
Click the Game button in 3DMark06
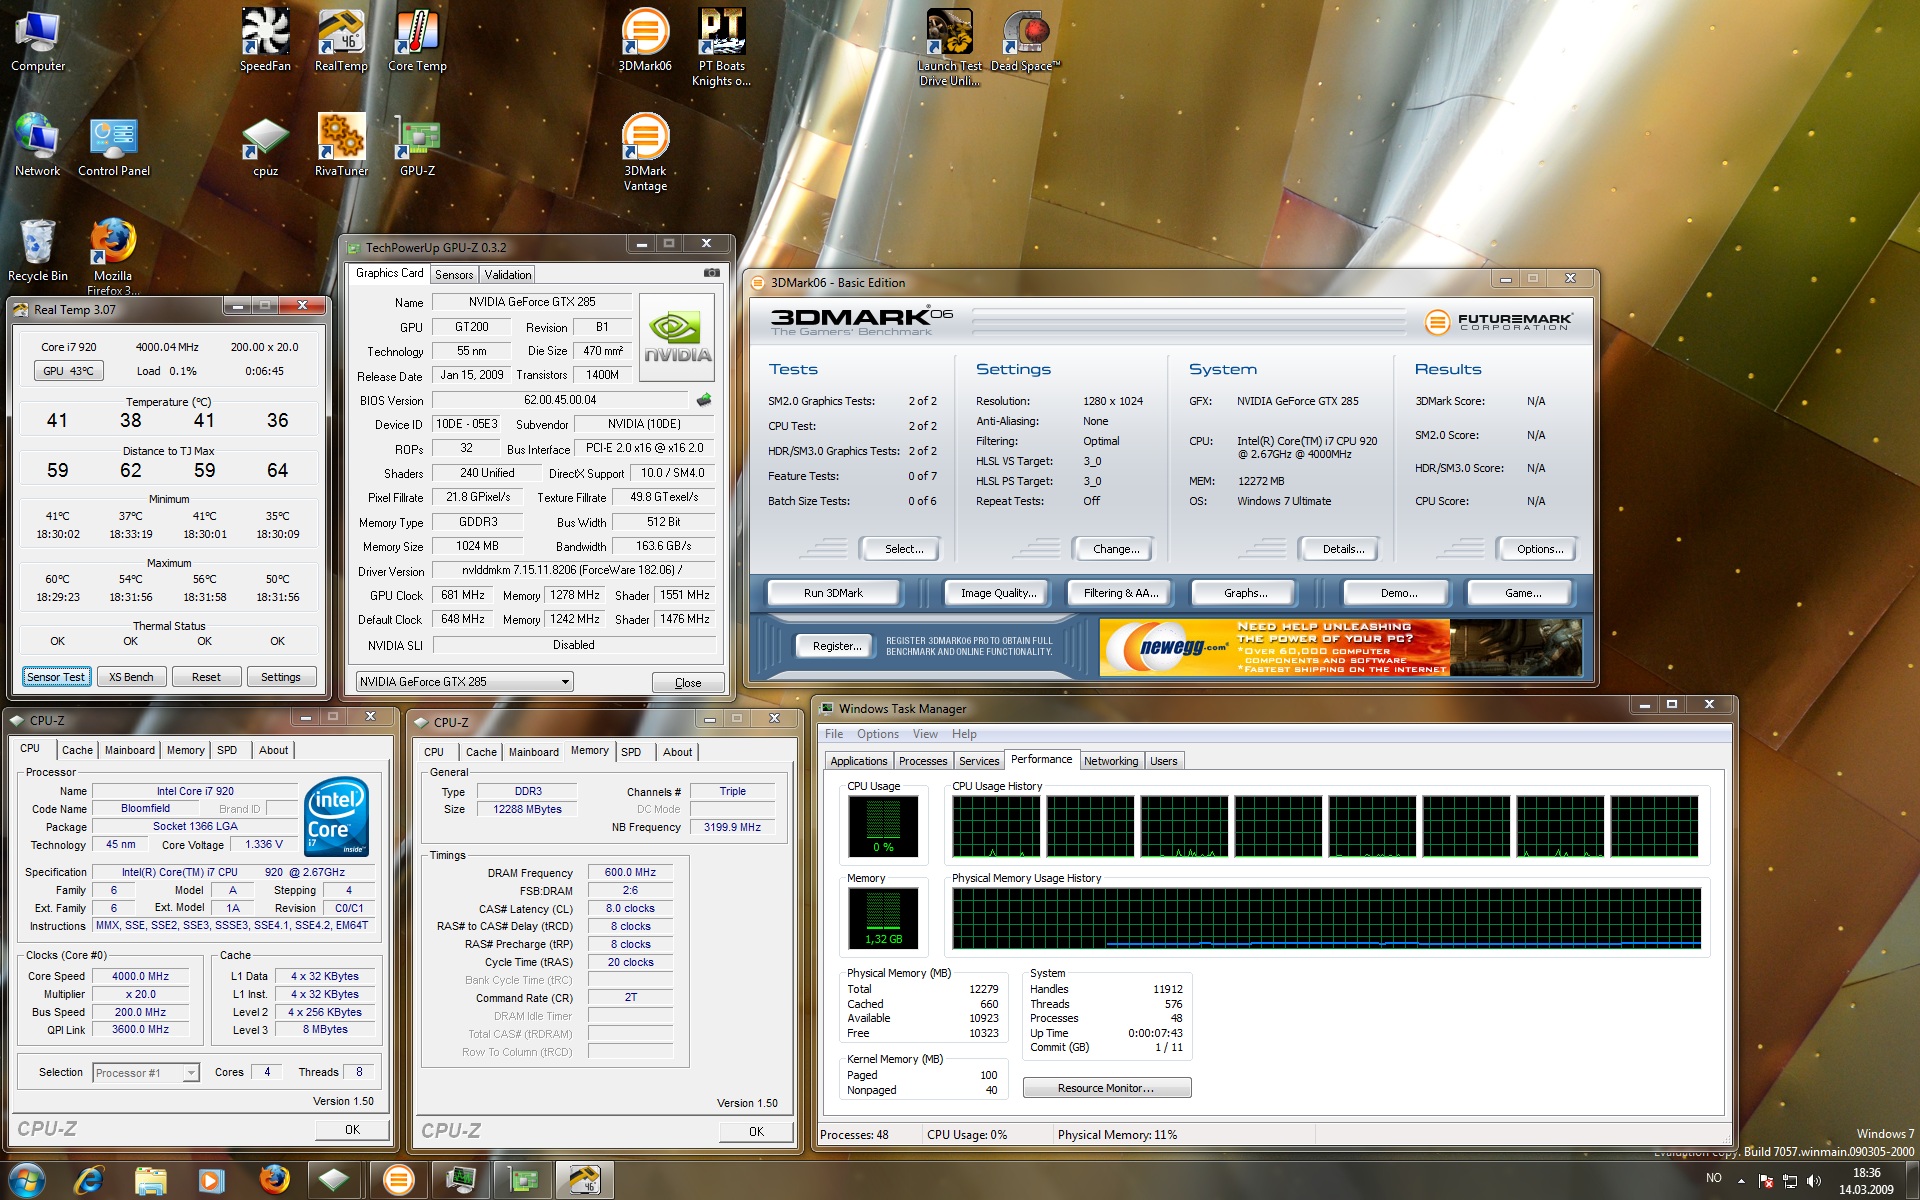(x=1523, y=593)
